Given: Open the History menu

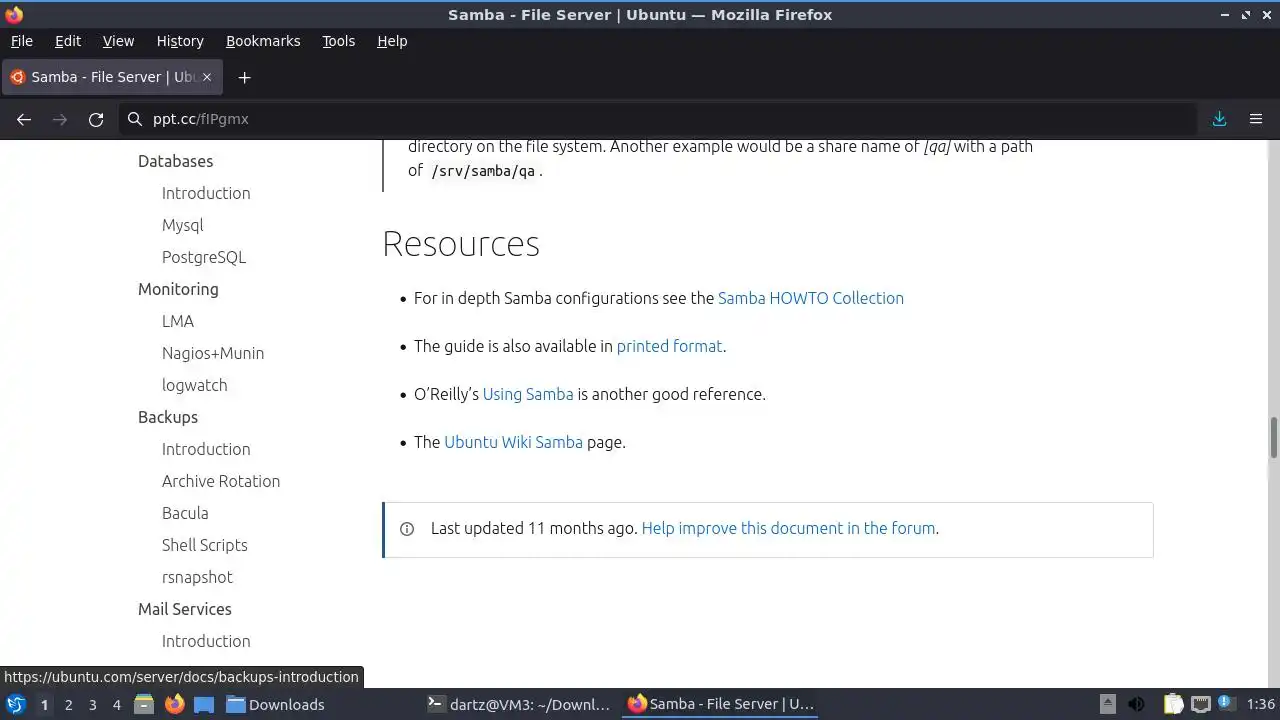Looking at the screenshot, I should (180, 41).
